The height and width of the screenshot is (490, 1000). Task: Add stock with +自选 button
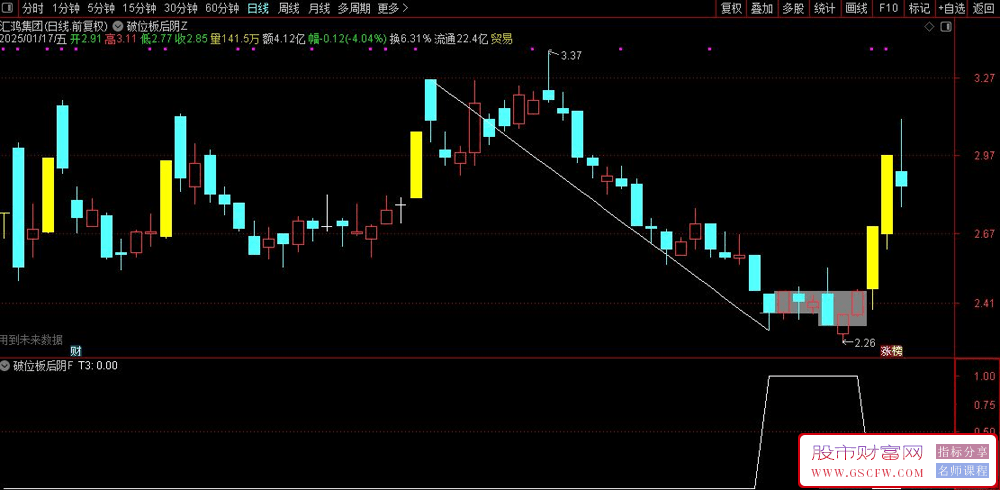pos(952,8)
